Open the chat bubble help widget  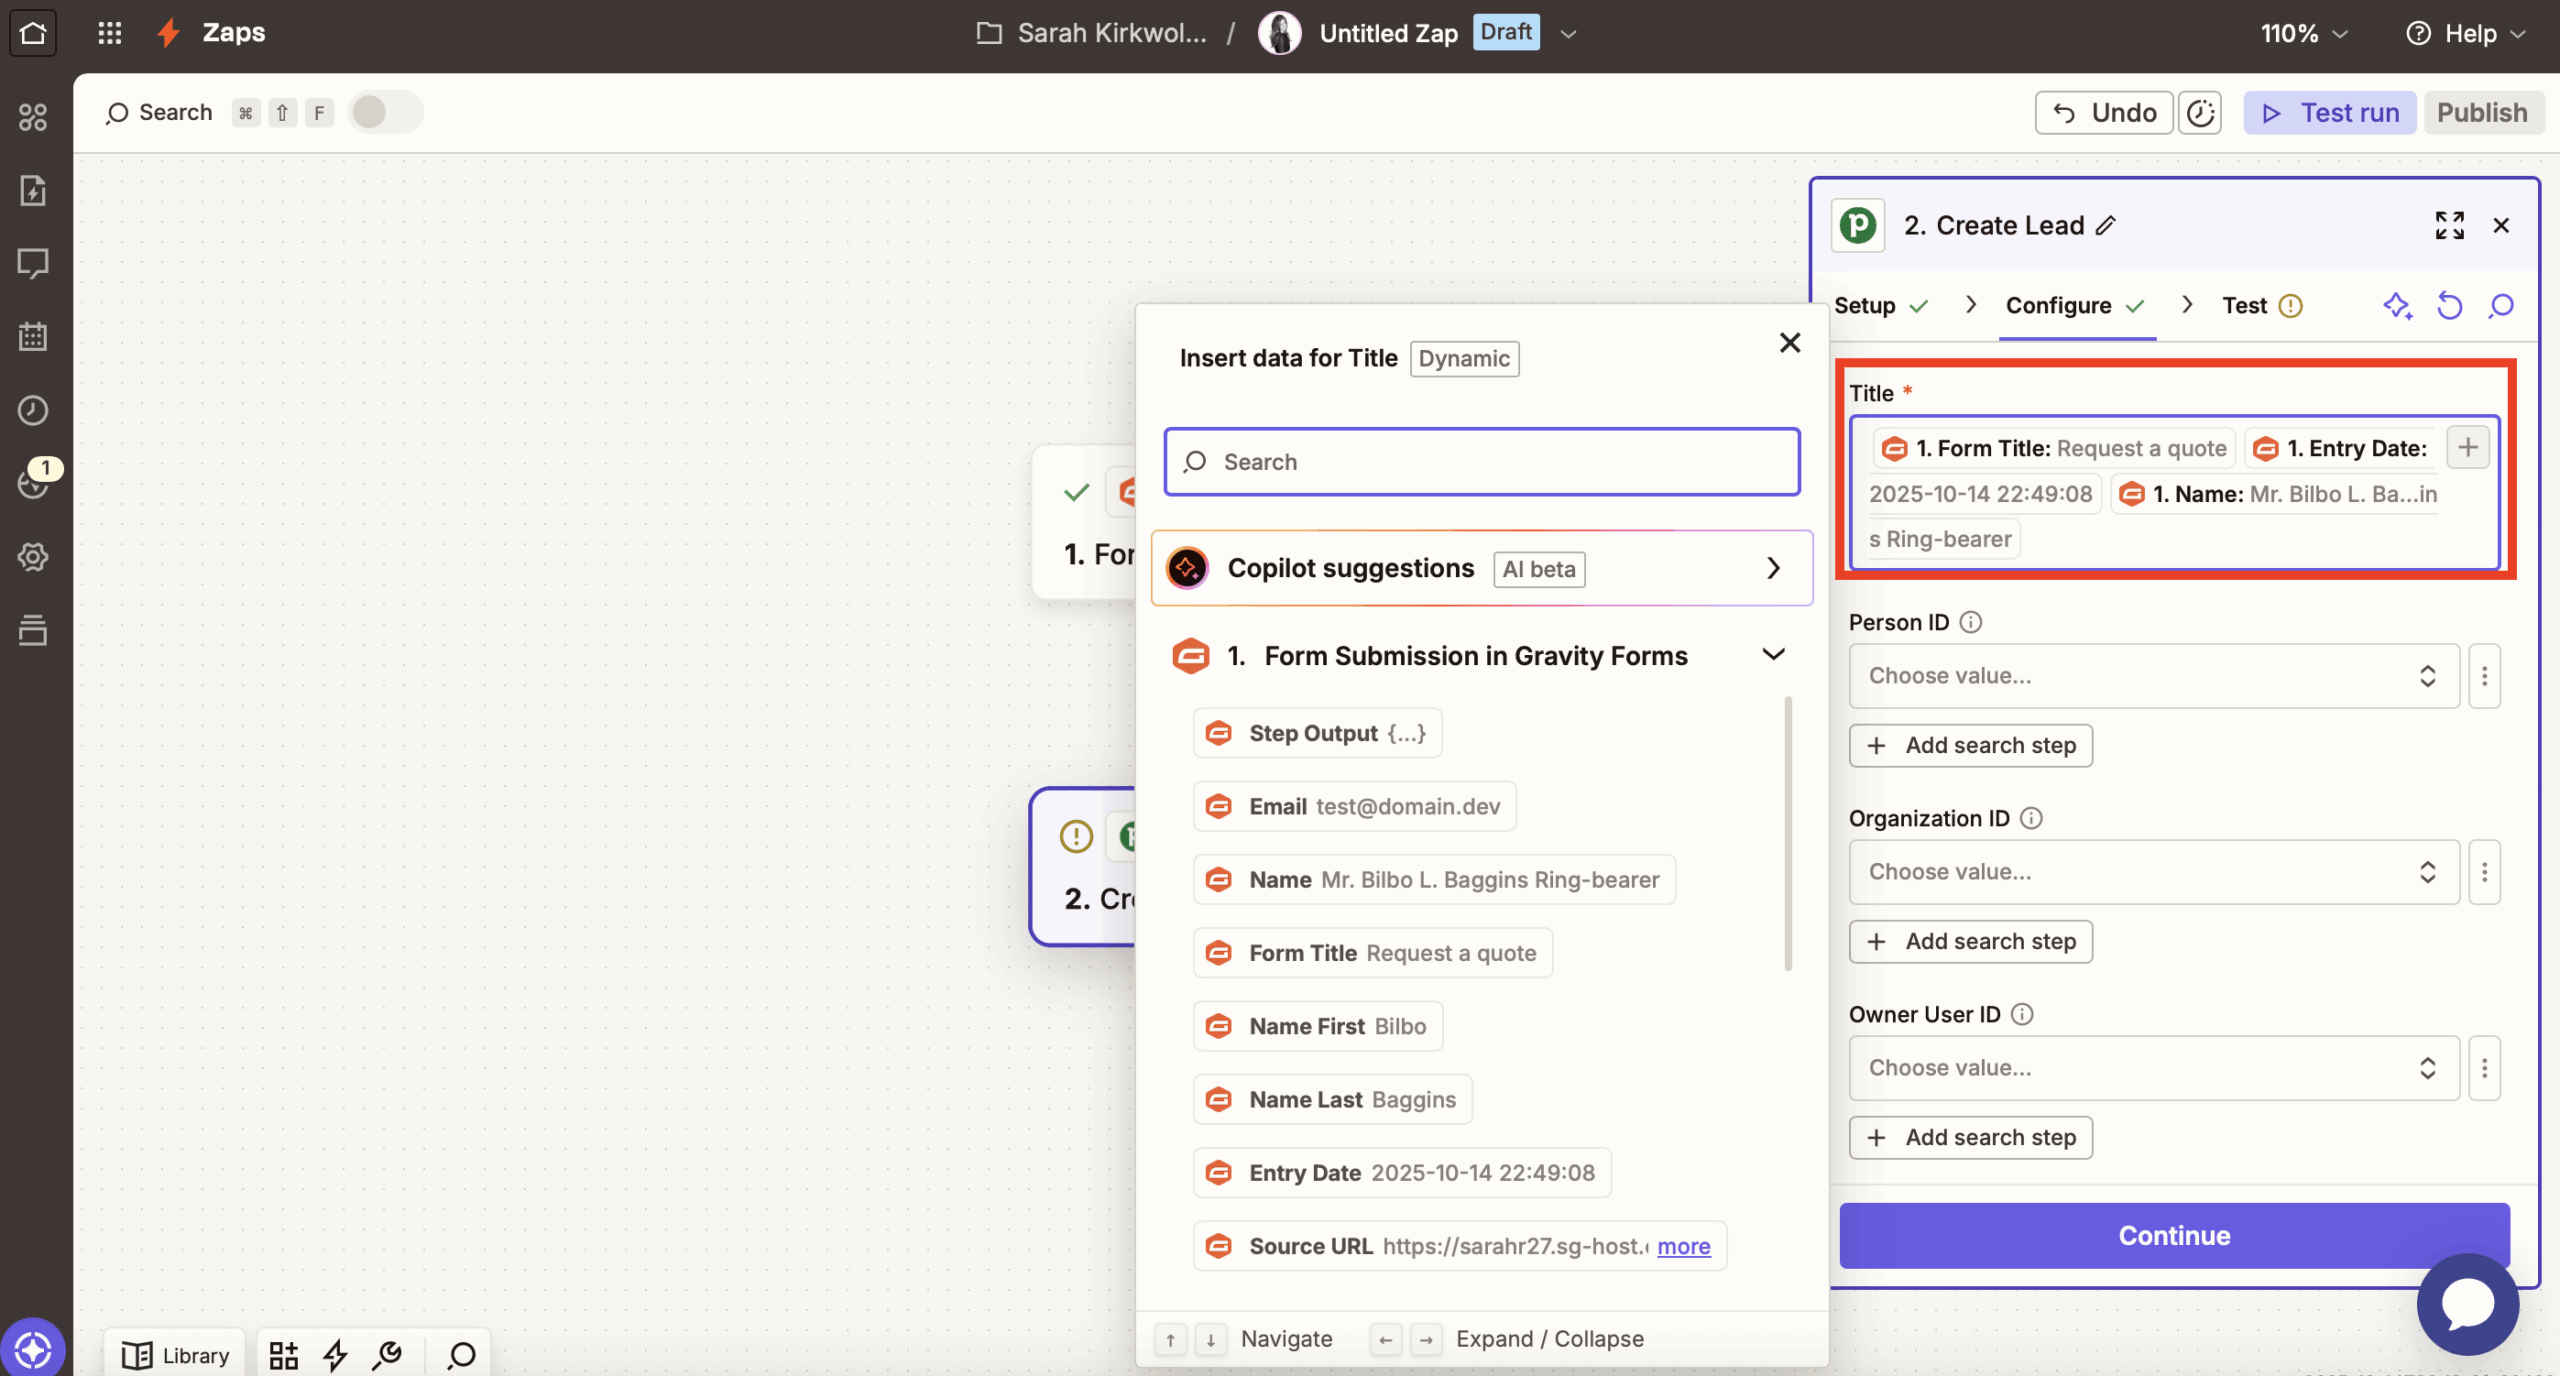click(x=2467, y=1303)
